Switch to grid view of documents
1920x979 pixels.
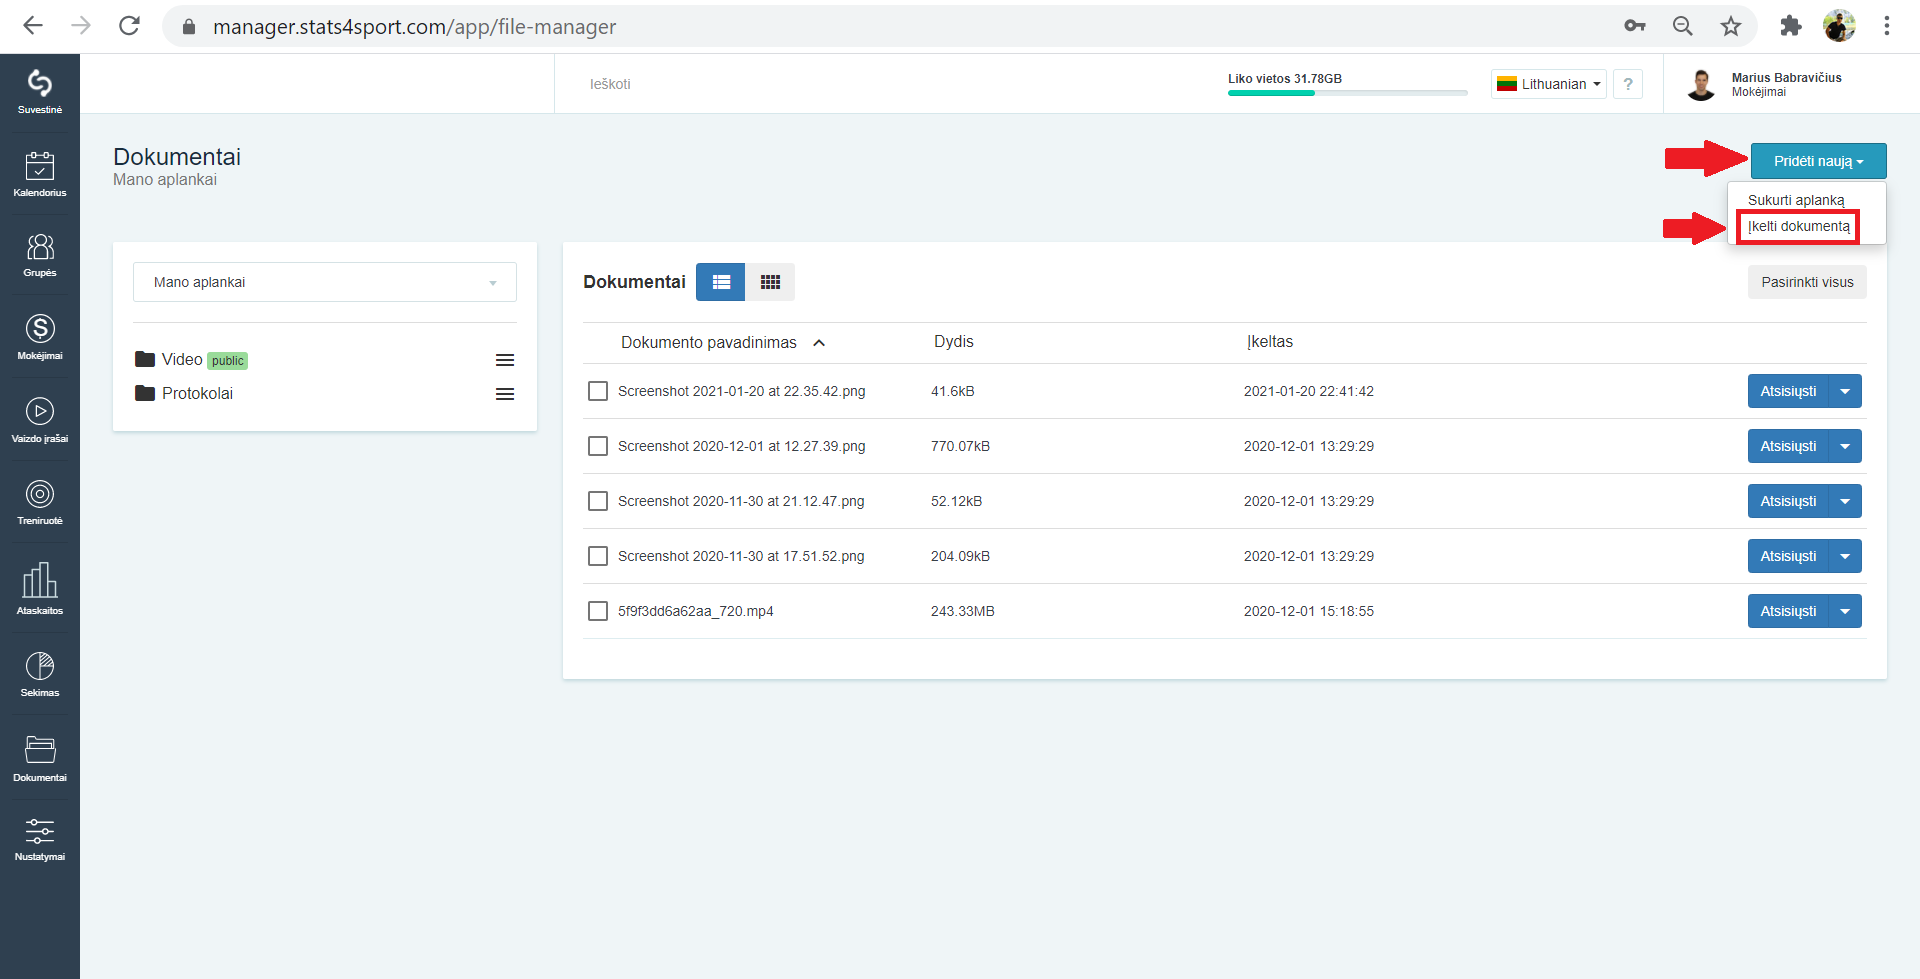[x=770, y=282]
